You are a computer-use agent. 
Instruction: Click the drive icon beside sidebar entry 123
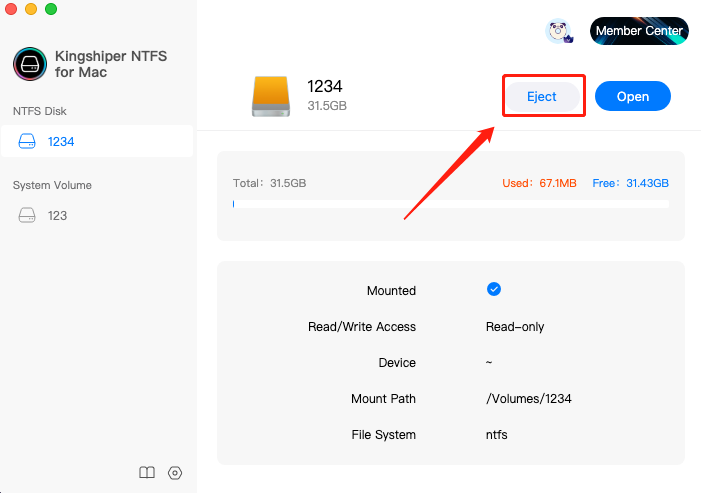(27, 215)
